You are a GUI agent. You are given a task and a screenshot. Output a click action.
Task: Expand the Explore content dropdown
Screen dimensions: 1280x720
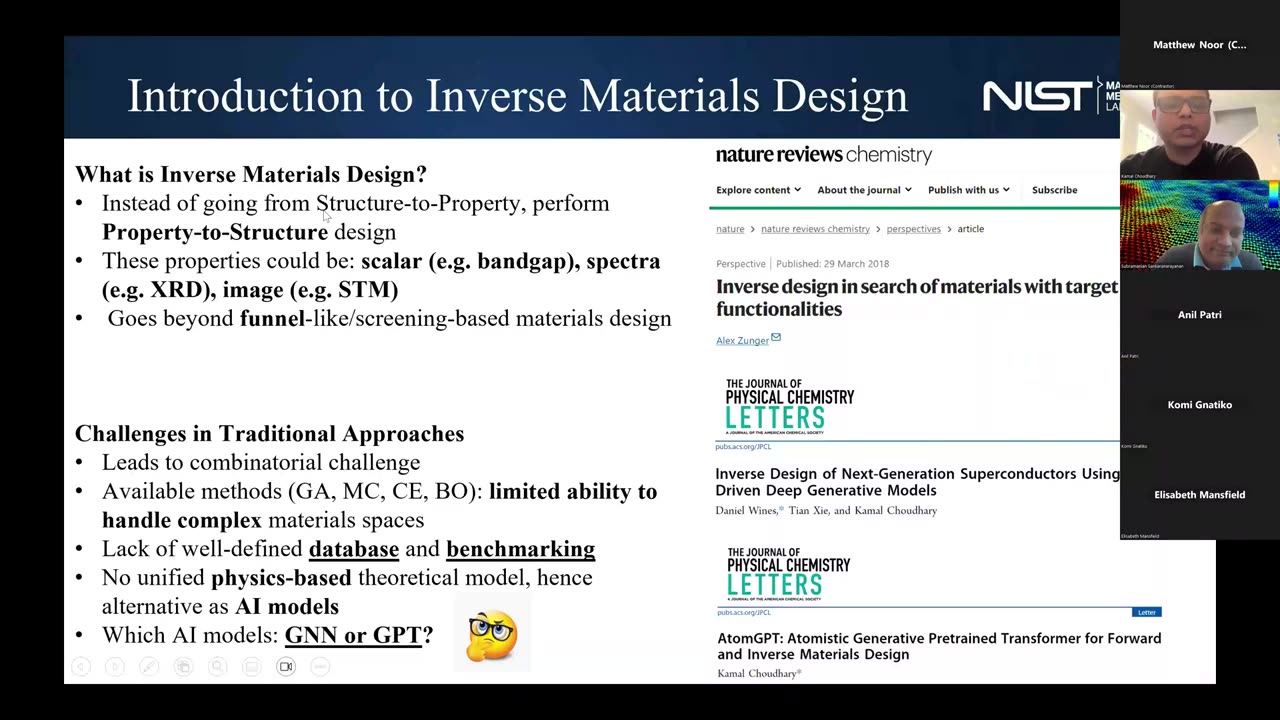click(x=758, y=190)
